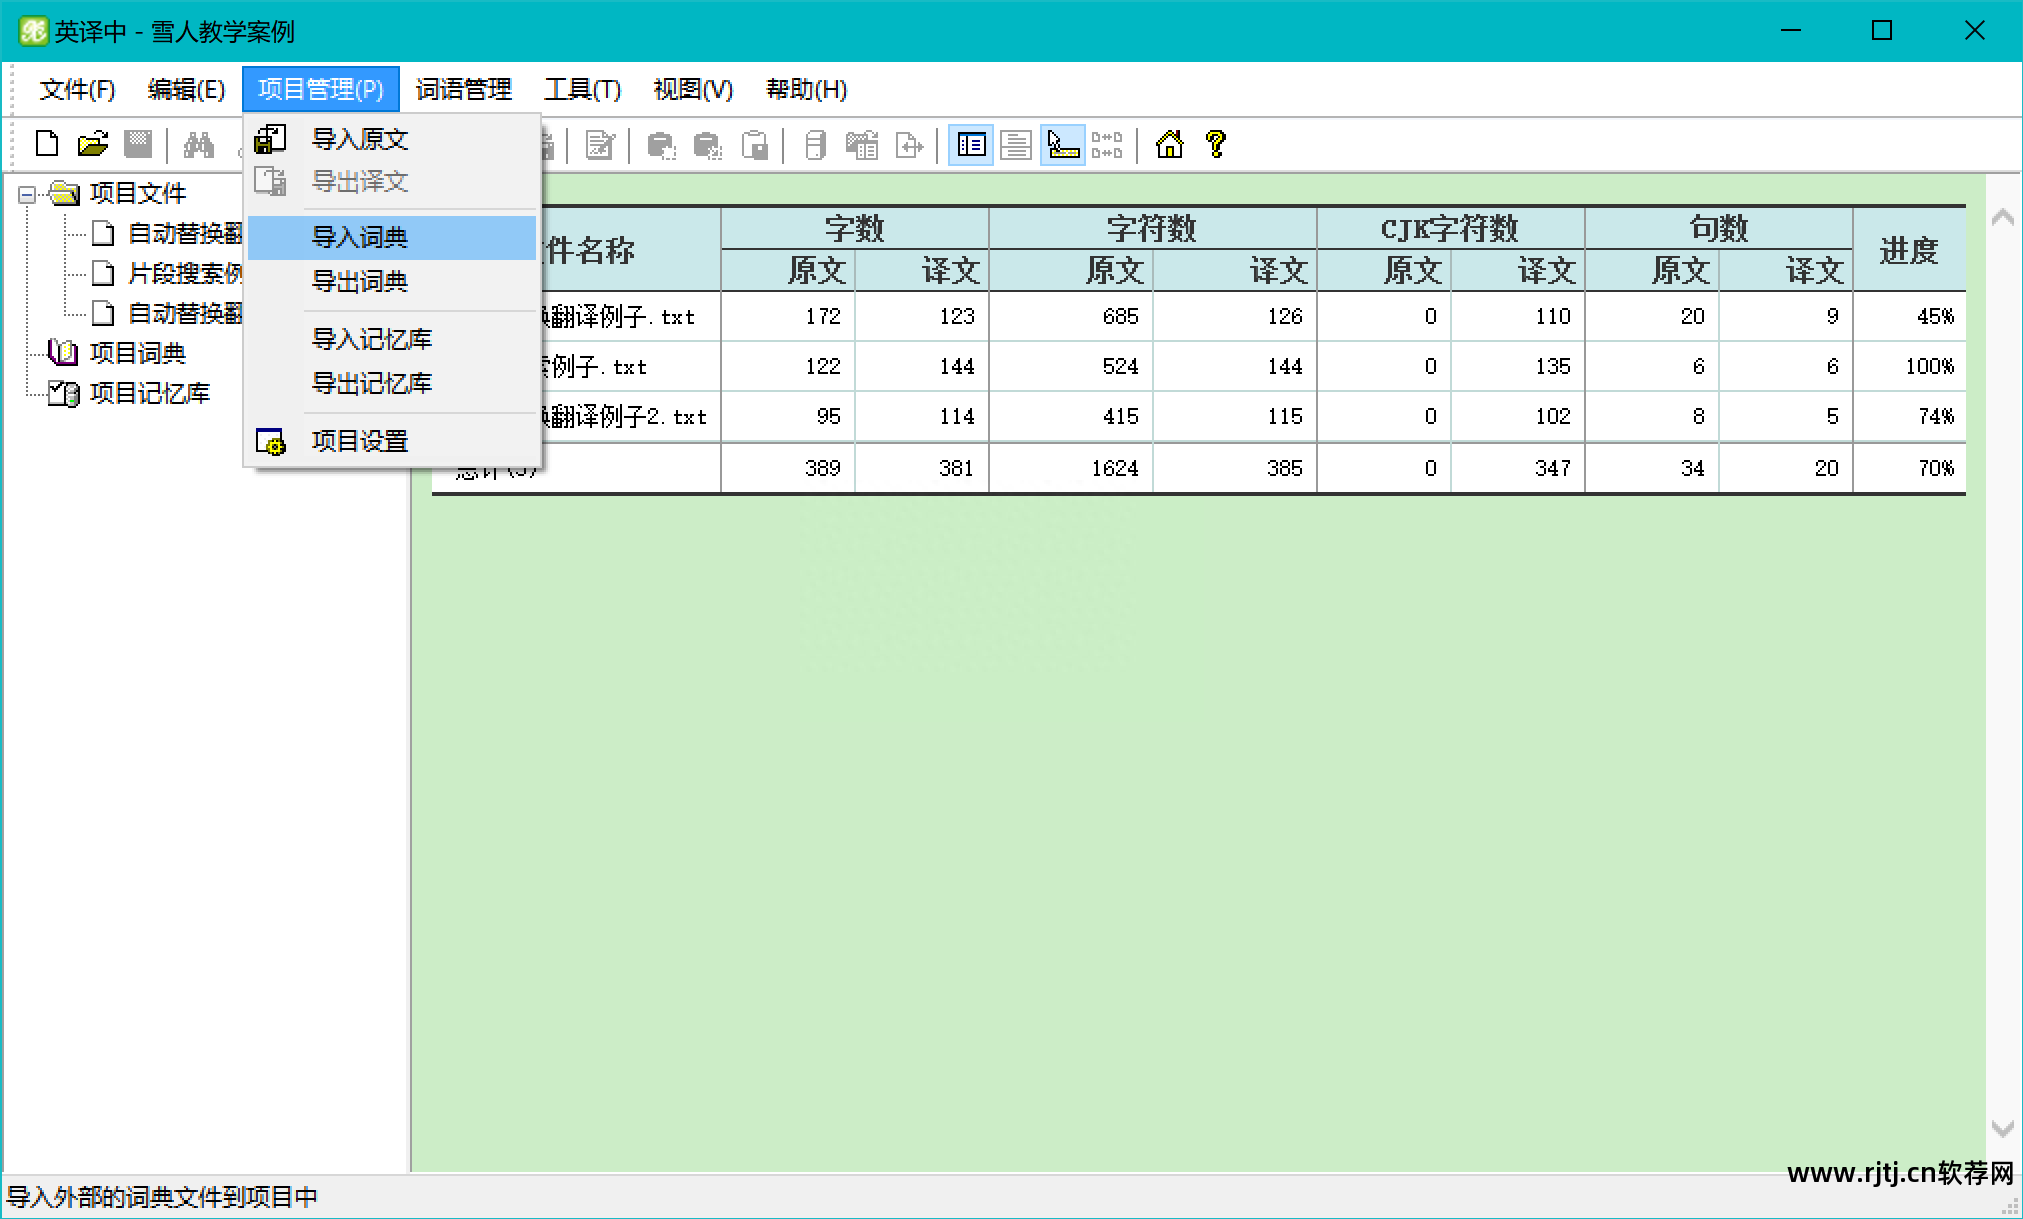
Task: Click the home icon in toolbar
Action: pyautogui.click(x=1169, y=145)
